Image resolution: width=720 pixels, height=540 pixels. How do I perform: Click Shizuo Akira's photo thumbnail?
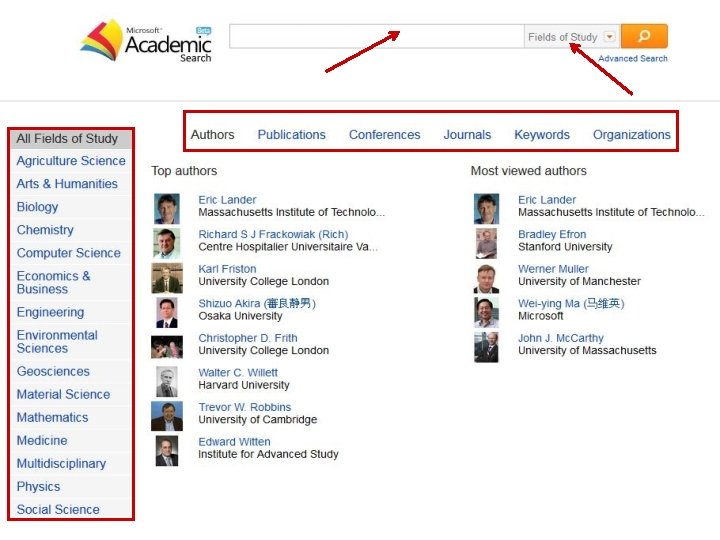click(167, 313)
